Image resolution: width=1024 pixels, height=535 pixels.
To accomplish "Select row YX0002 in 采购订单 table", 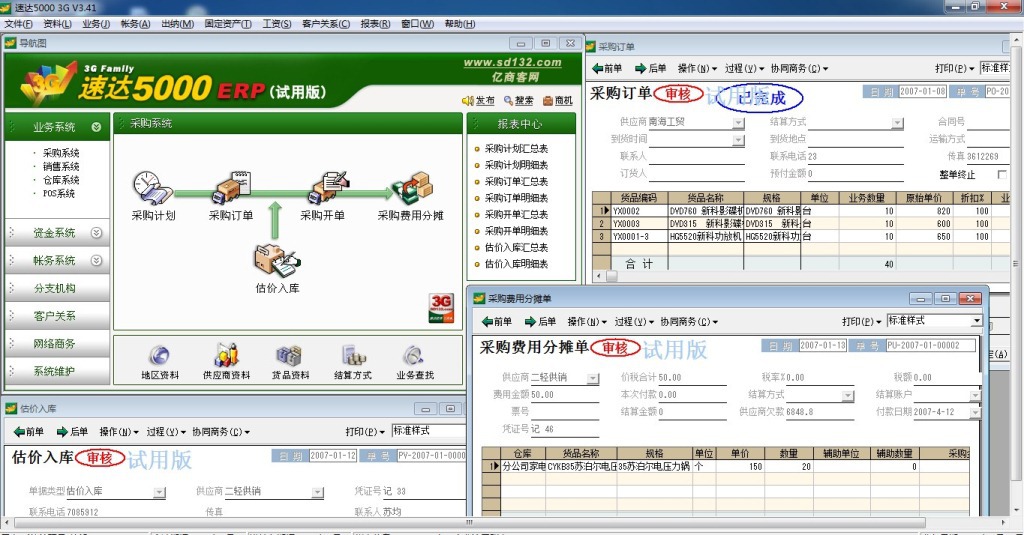I will click(801, 211).
